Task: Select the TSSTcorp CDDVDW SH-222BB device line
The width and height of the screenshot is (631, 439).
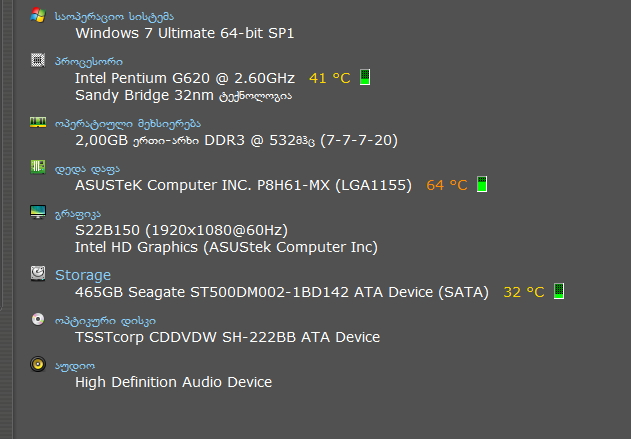Action: tap(227, 337)
